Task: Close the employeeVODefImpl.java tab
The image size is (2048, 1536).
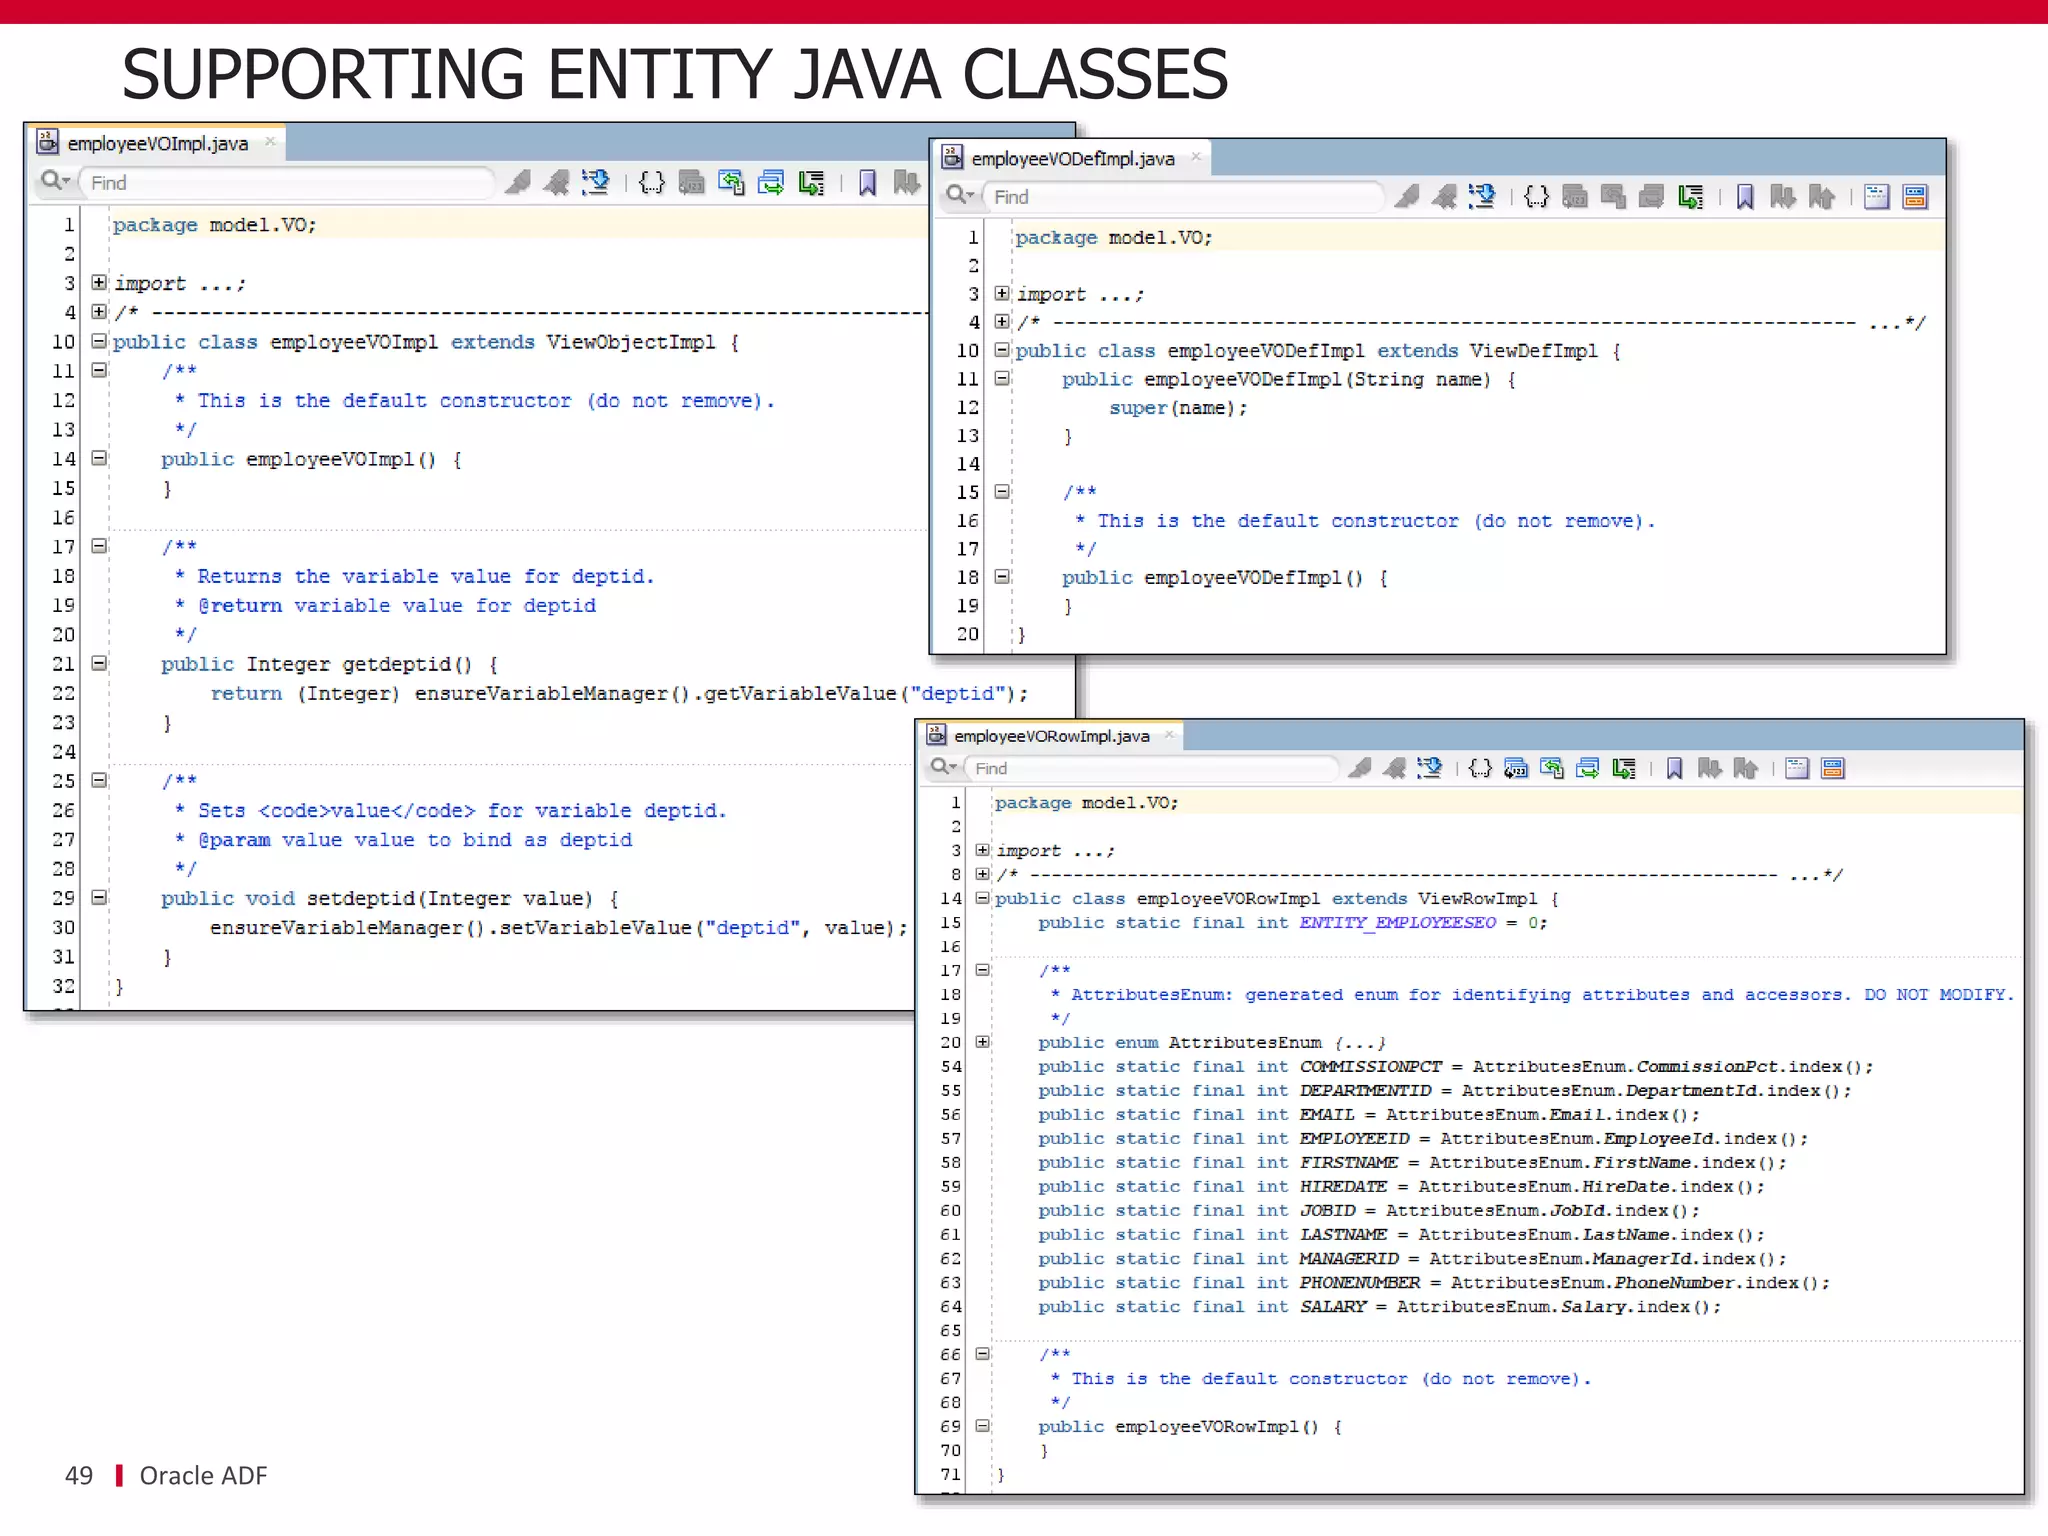Action: tap(1195, 157)
